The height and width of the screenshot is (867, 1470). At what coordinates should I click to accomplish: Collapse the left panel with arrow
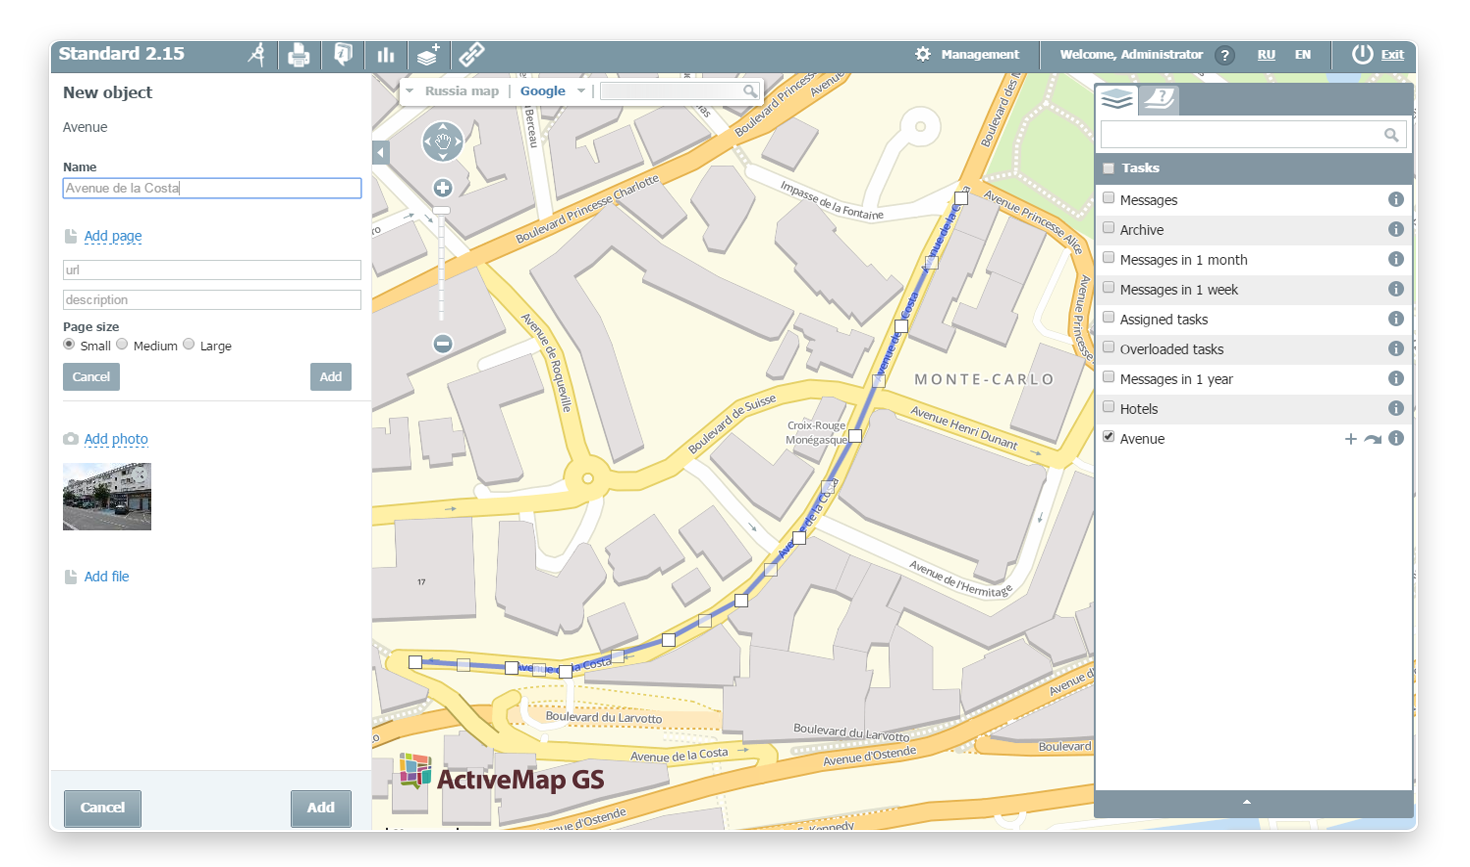click(x=381, y=152)
